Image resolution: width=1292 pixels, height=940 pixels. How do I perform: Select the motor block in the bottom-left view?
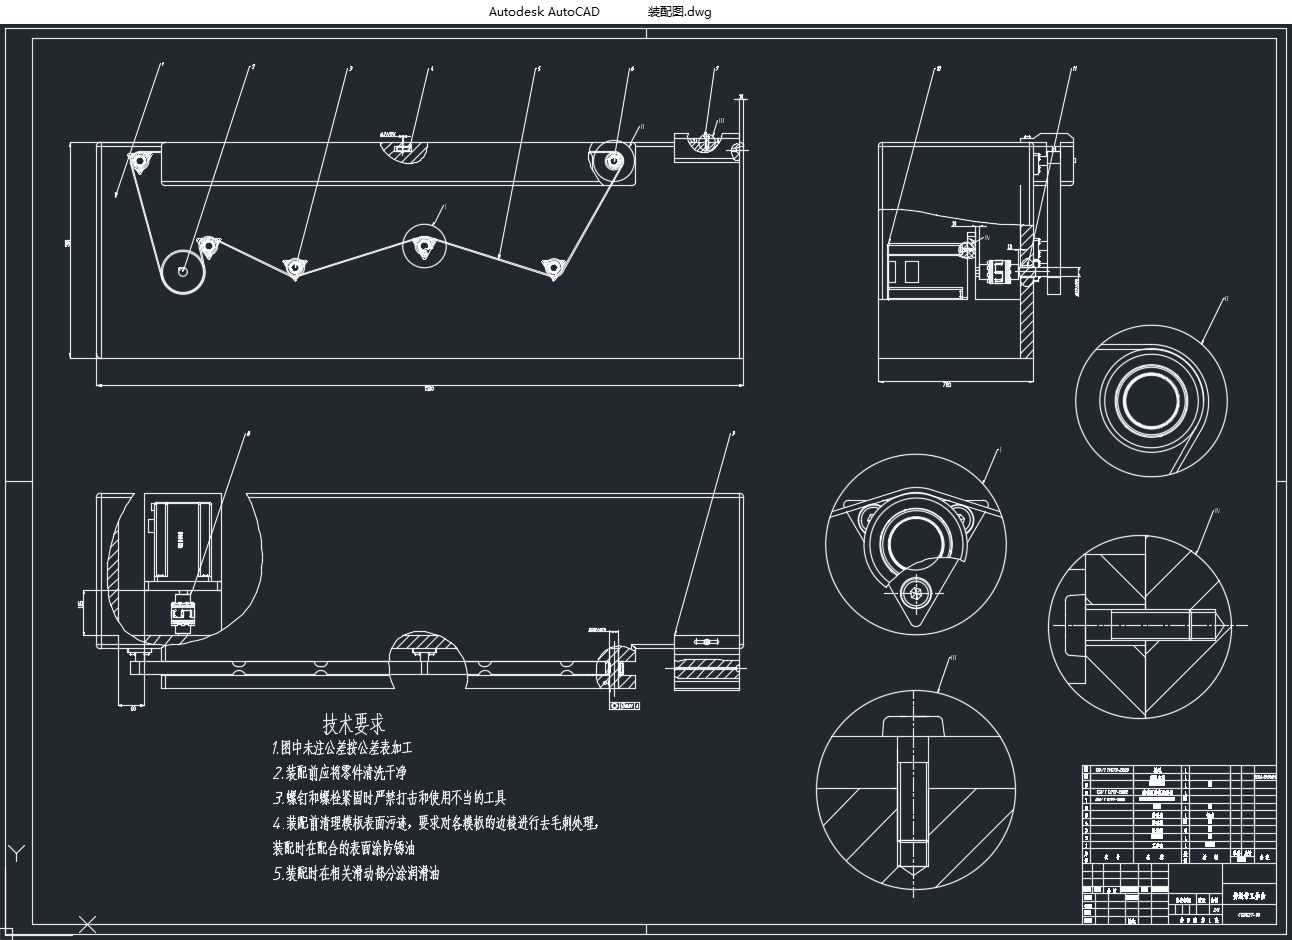tap(182, 538)
